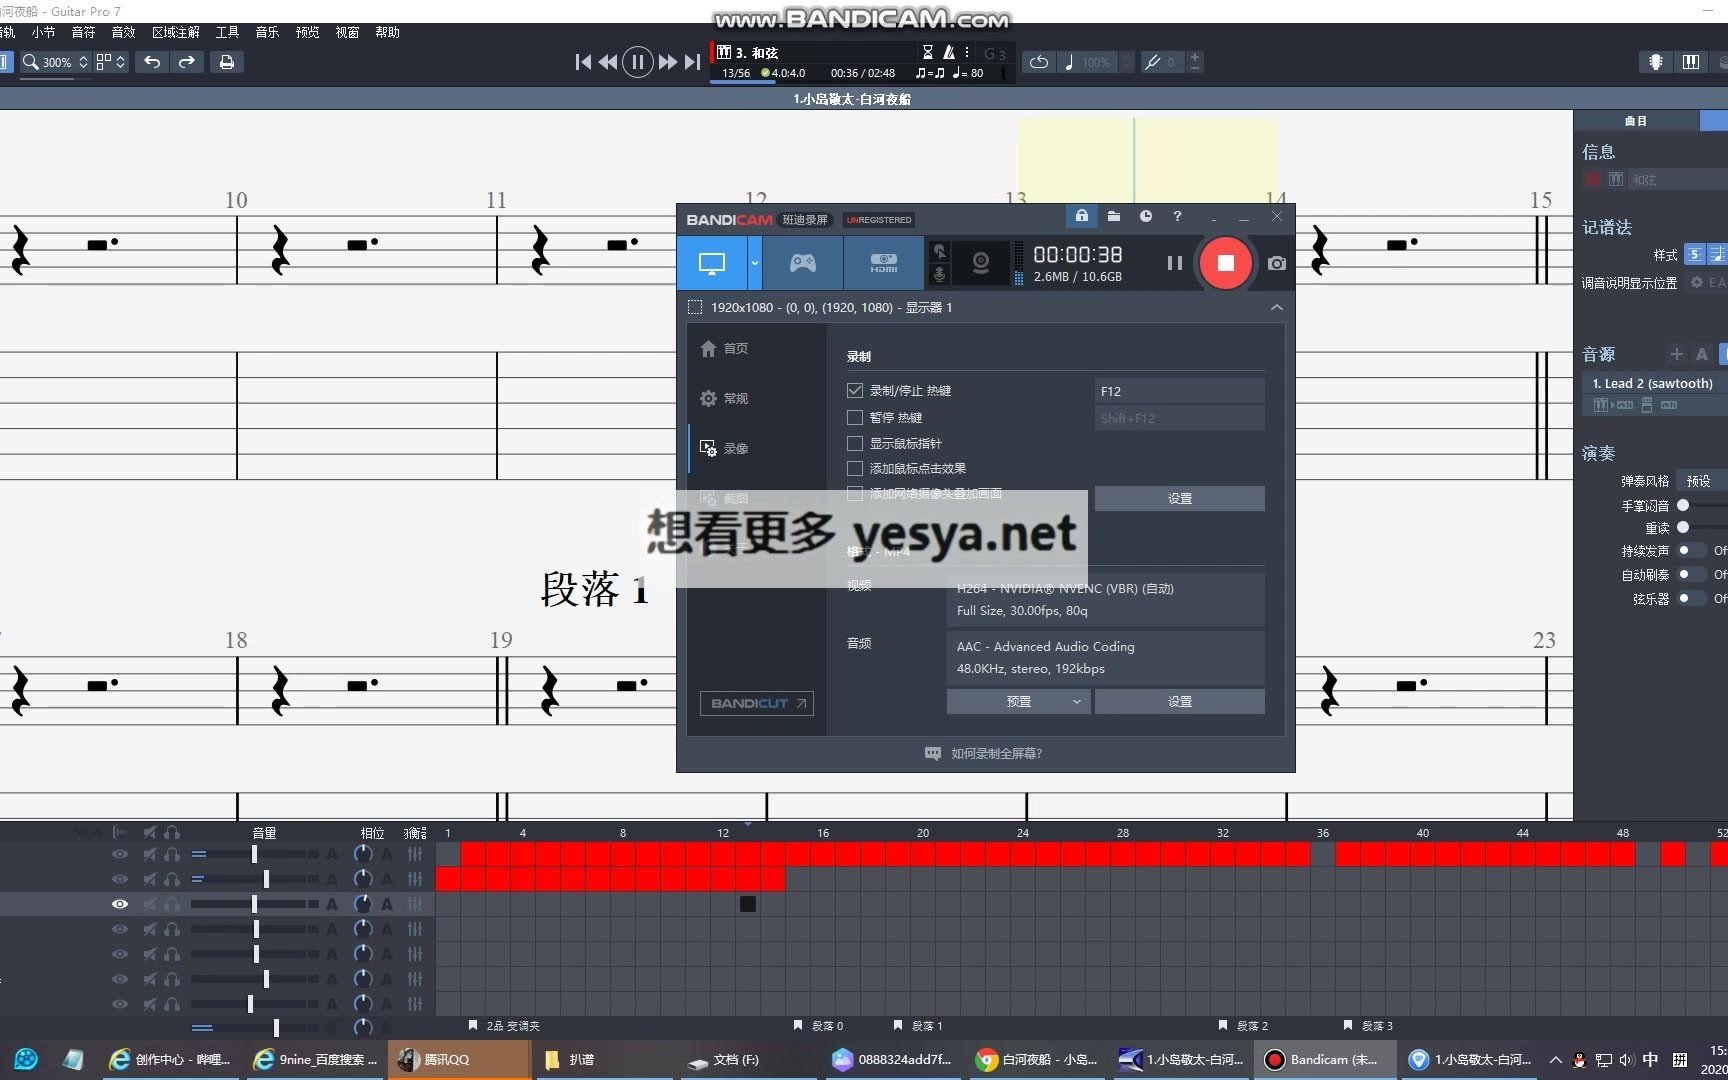Screen dimensions: 1728x1080
Task: Pause playback in Guitar Pro
Action: pos(638,62)
